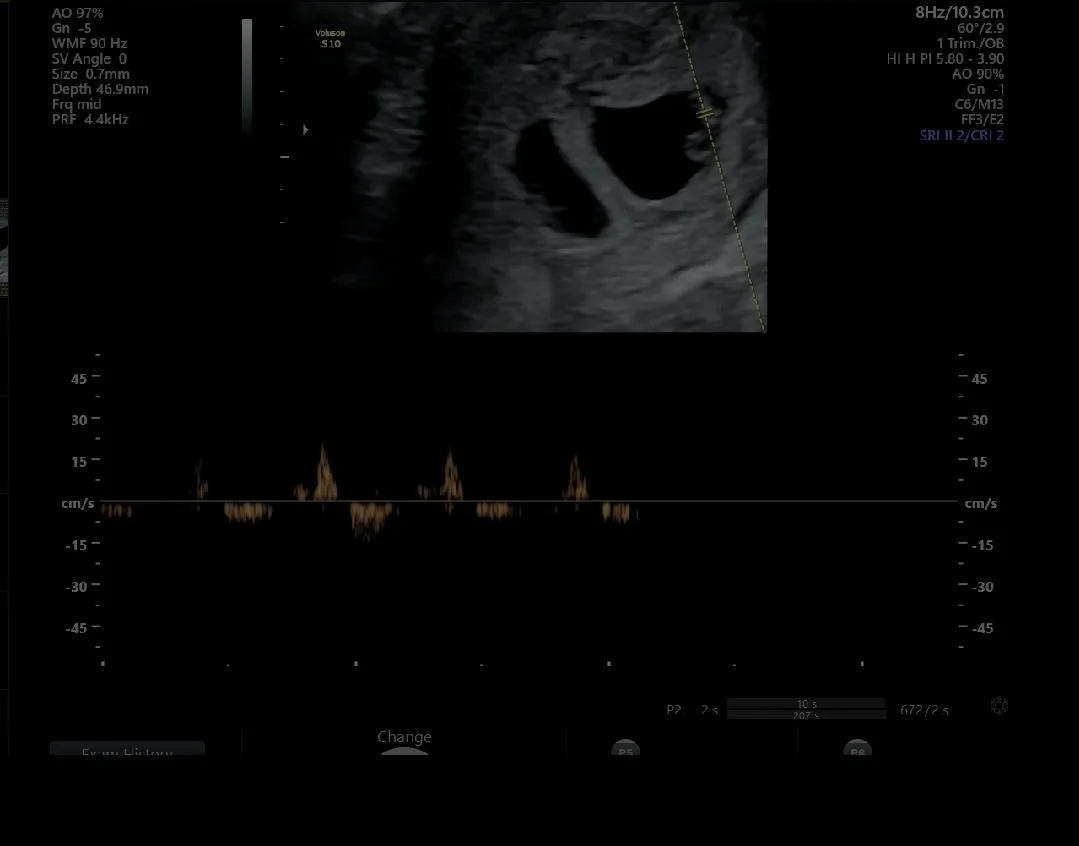Click the 'Gn -5' Doppler gain text
This screenshot has width=1079, height=846.
(x=72, y=28)
